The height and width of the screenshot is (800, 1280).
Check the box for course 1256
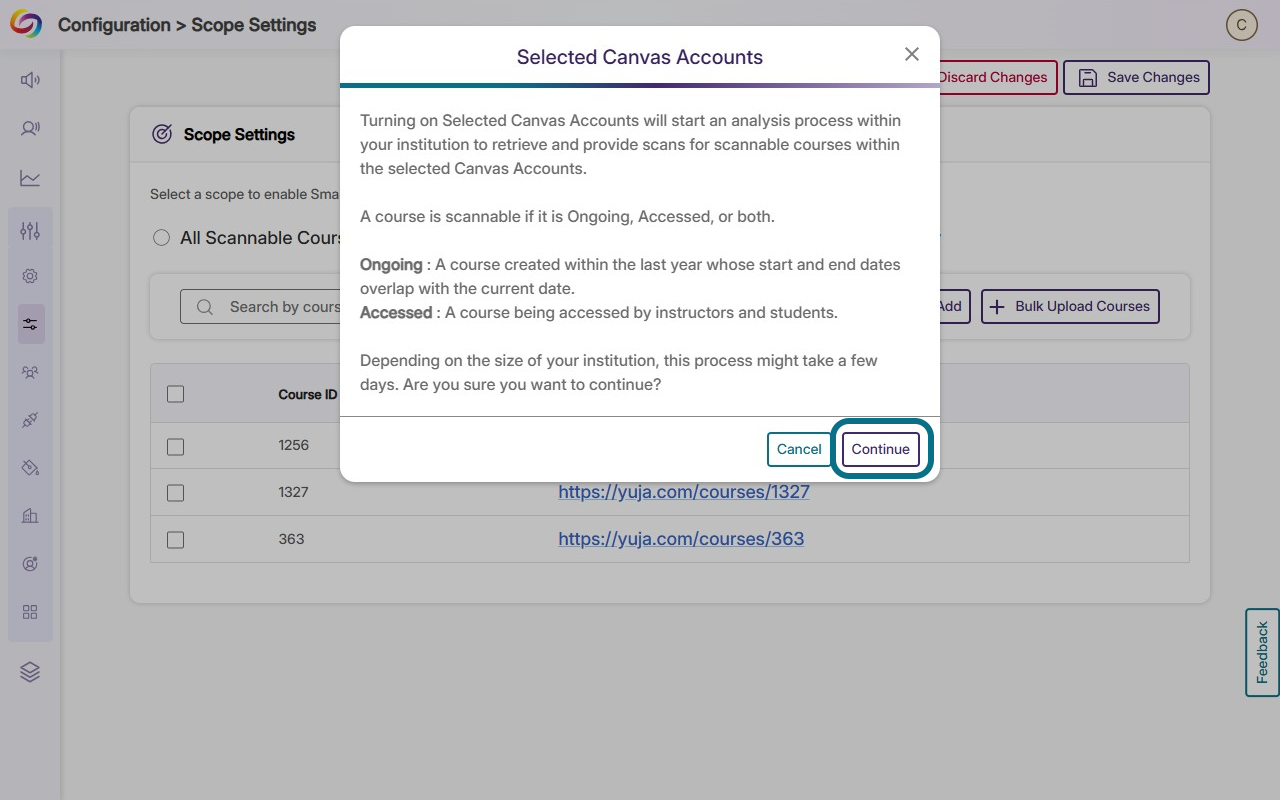[176, 446]
